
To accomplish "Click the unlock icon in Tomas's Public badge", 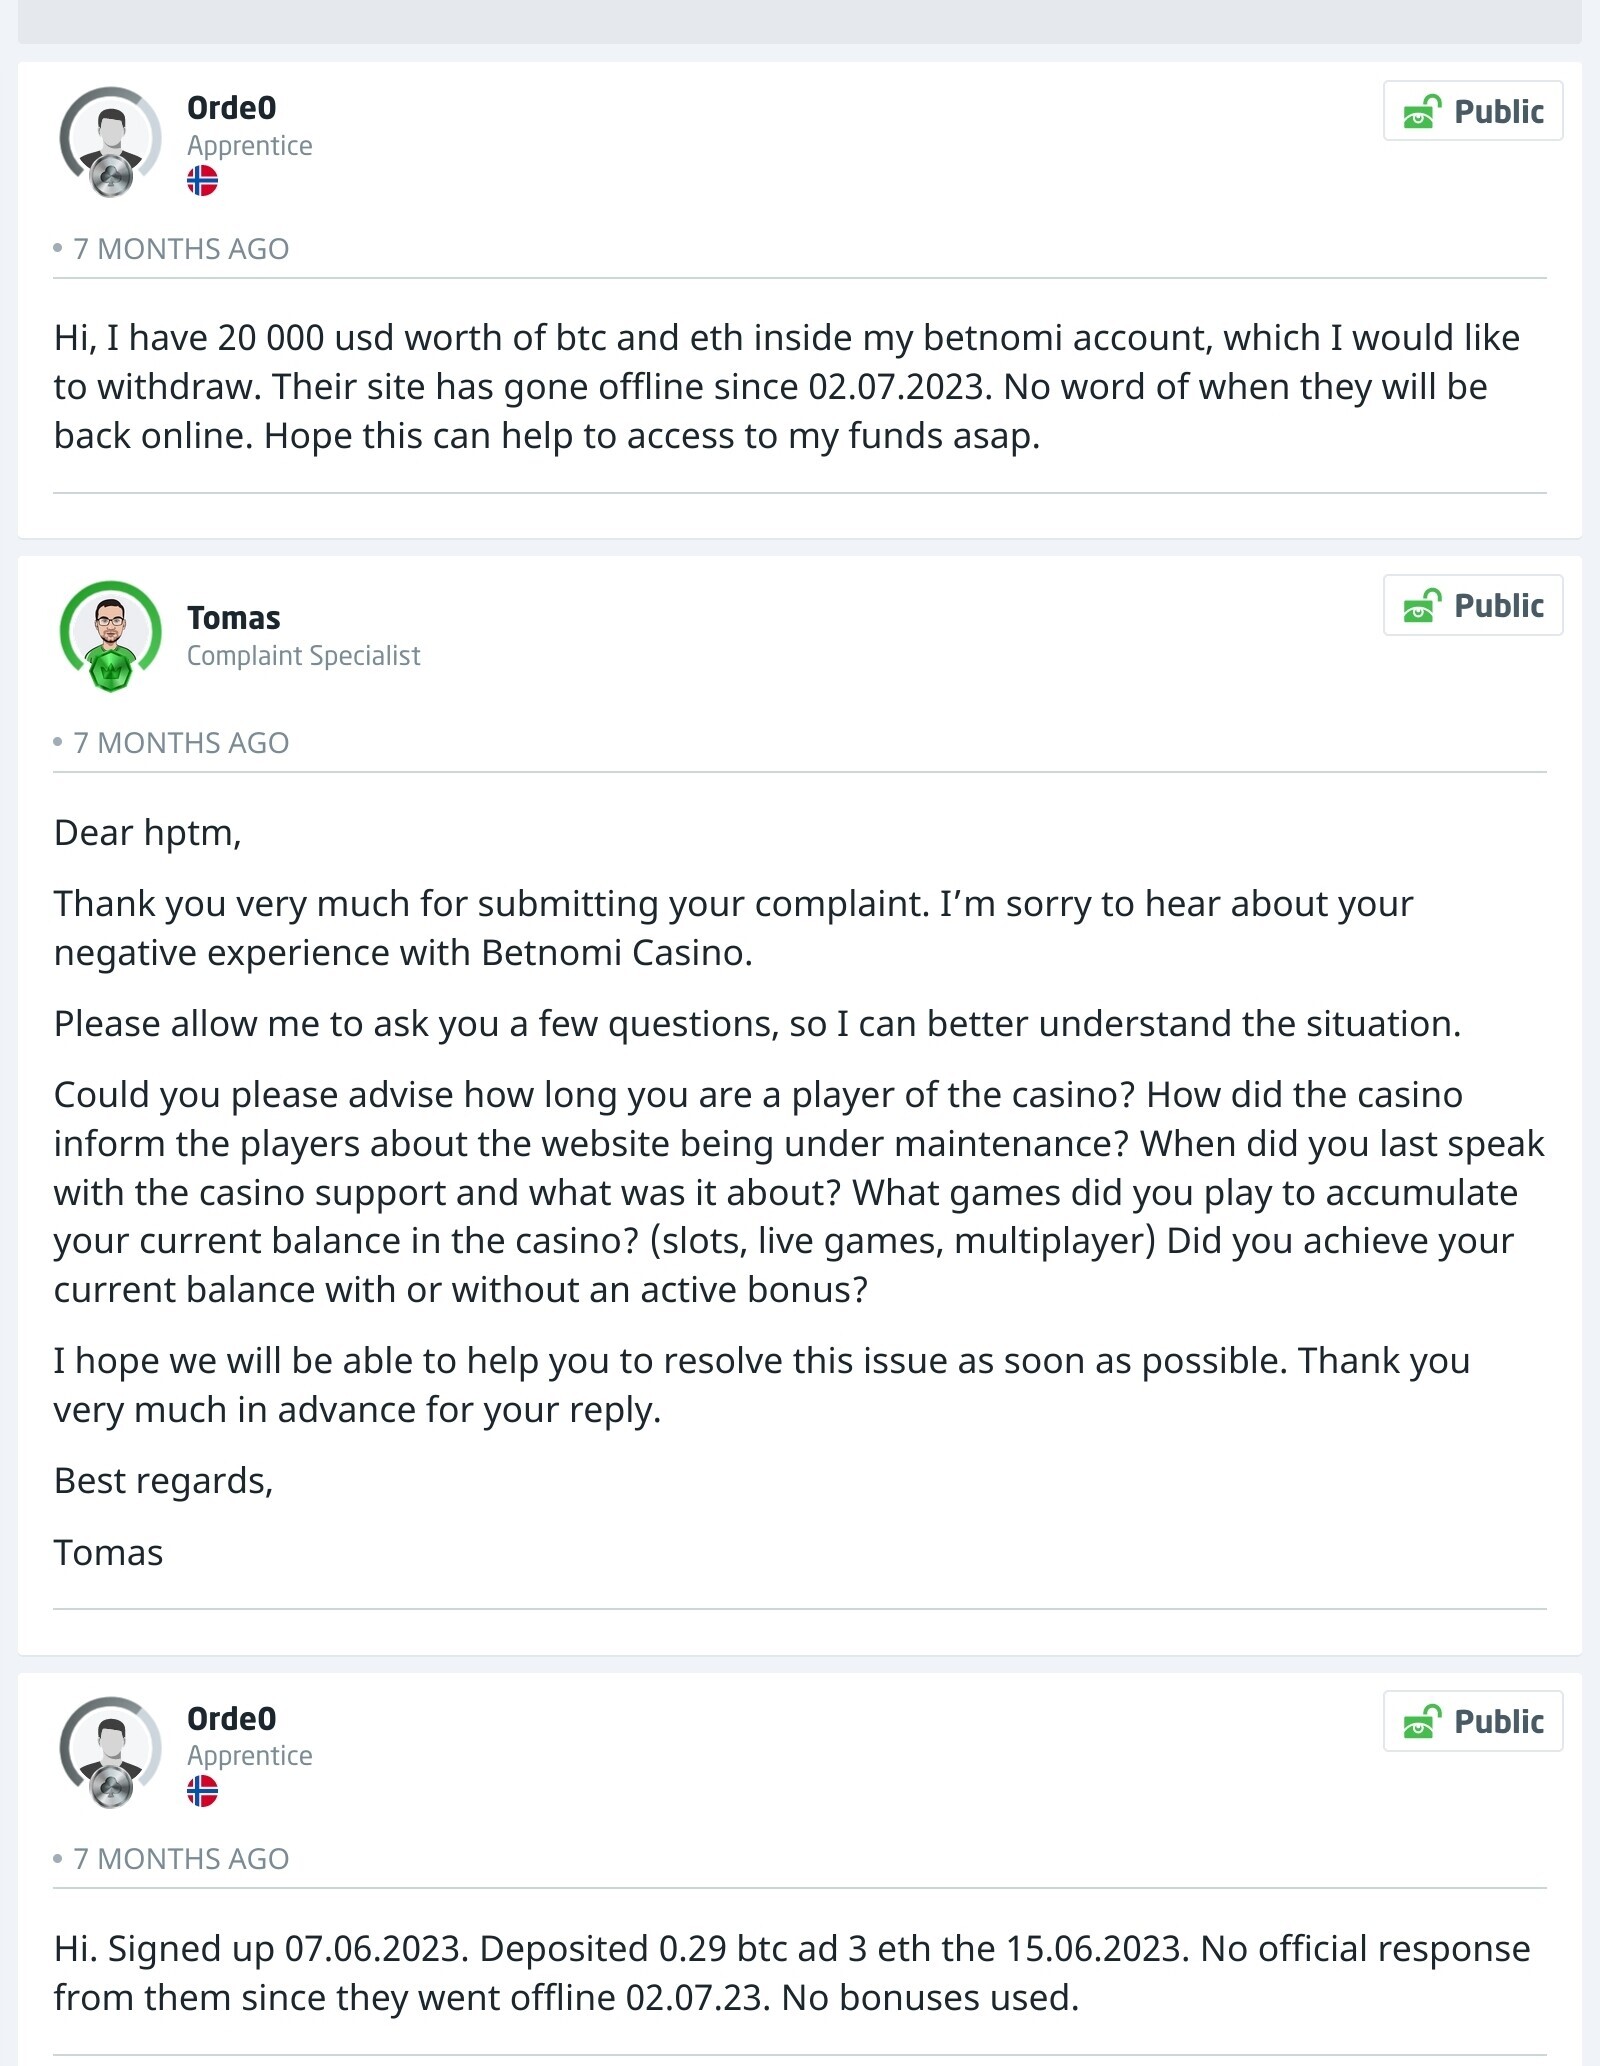I will [x=1422, y=605].
